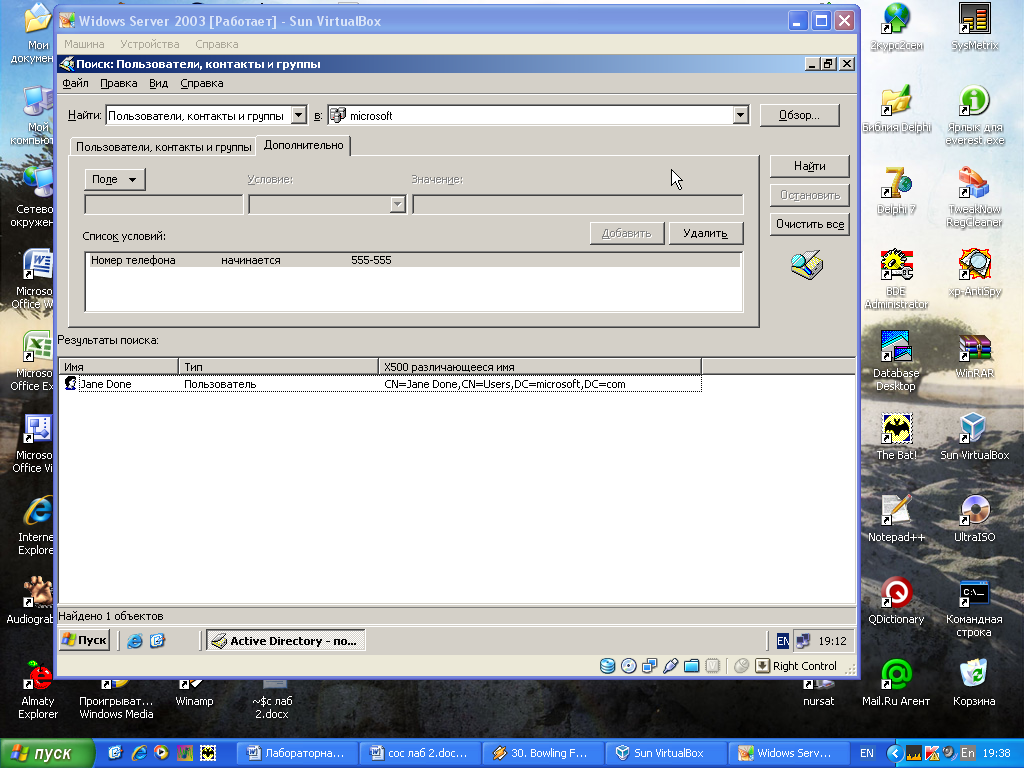Open Notepad++ desktop icon
1024x768 pixels.
click(x=896, y=518)
